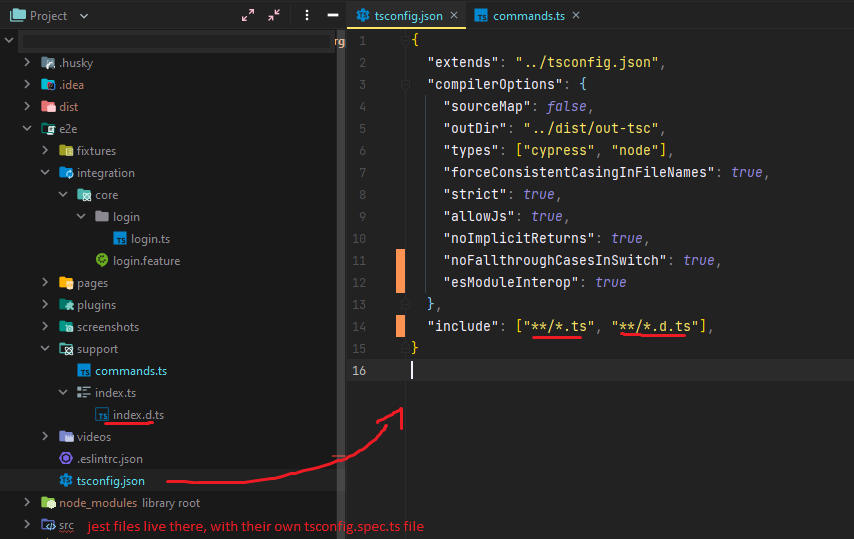Screen dimensions: 854x539
Task: Expand the videos folder
Action: pyautogui.click(x=45, y=436)
